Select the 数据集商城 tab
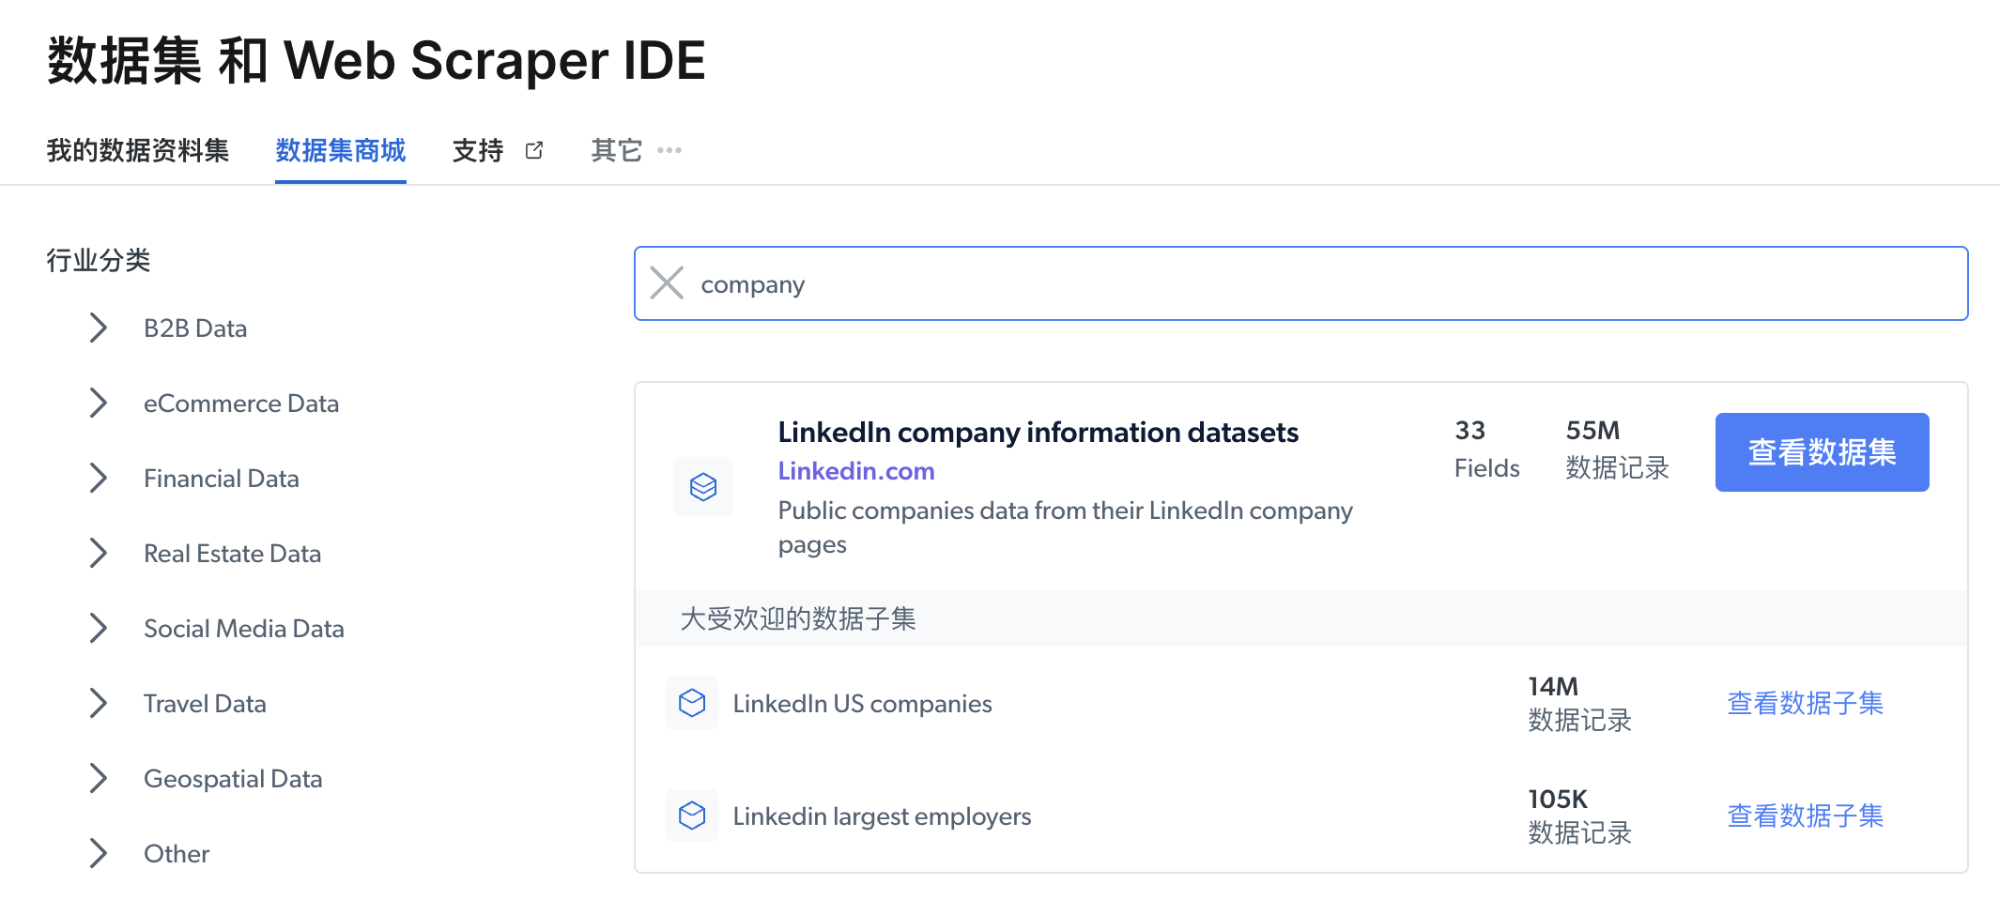 point(340,150)
